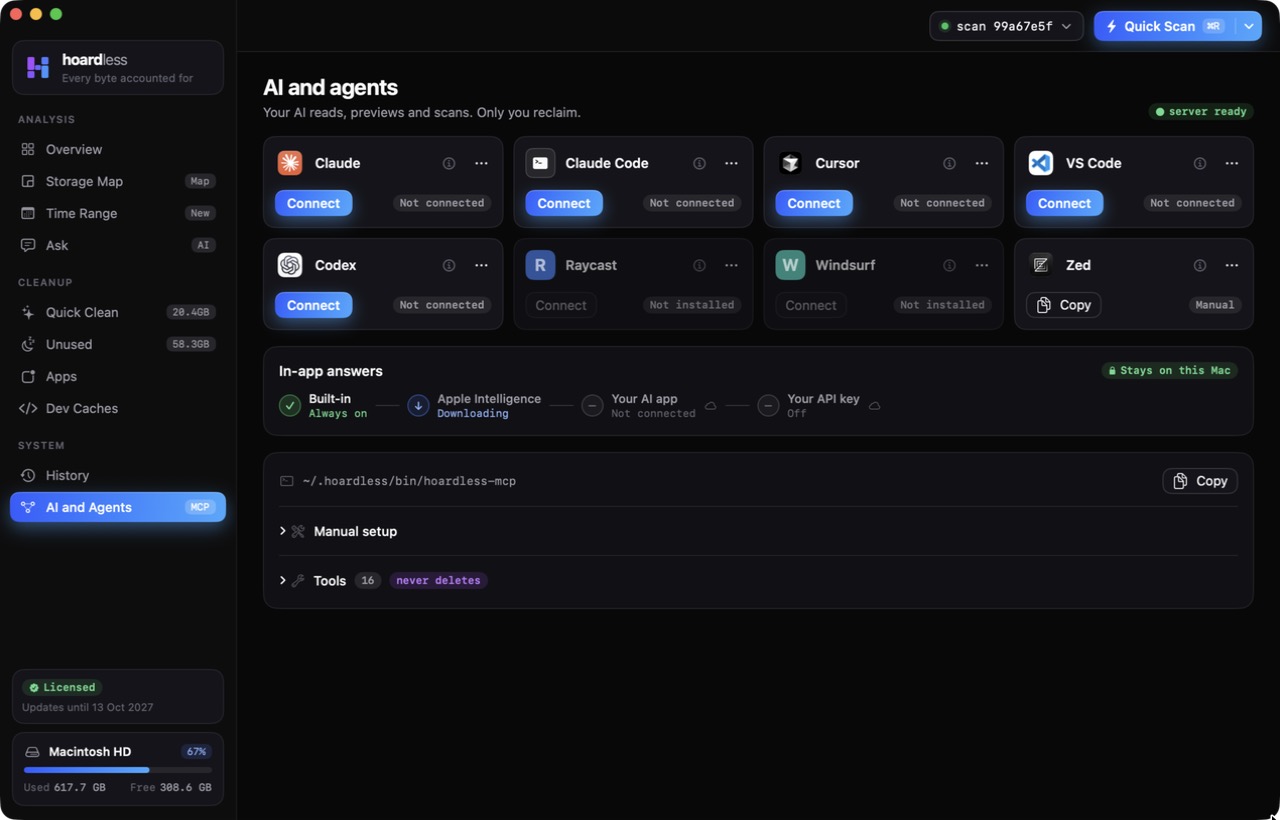This screenshot has height=820, width=1280.
Task: Click the ~/.hoardless/bin/hoardless-mcp path text
Action: click(x=409, y=481)
